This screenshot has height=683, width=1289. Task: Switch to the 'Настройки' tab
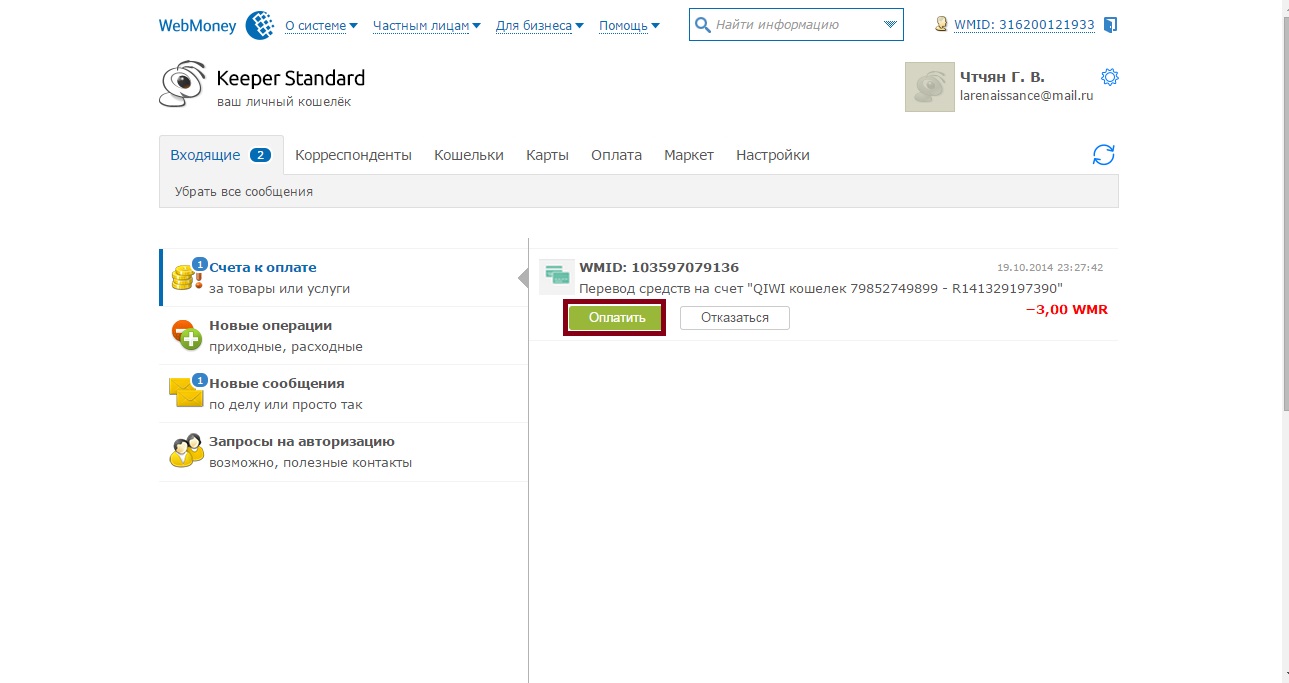pos(773,155)
